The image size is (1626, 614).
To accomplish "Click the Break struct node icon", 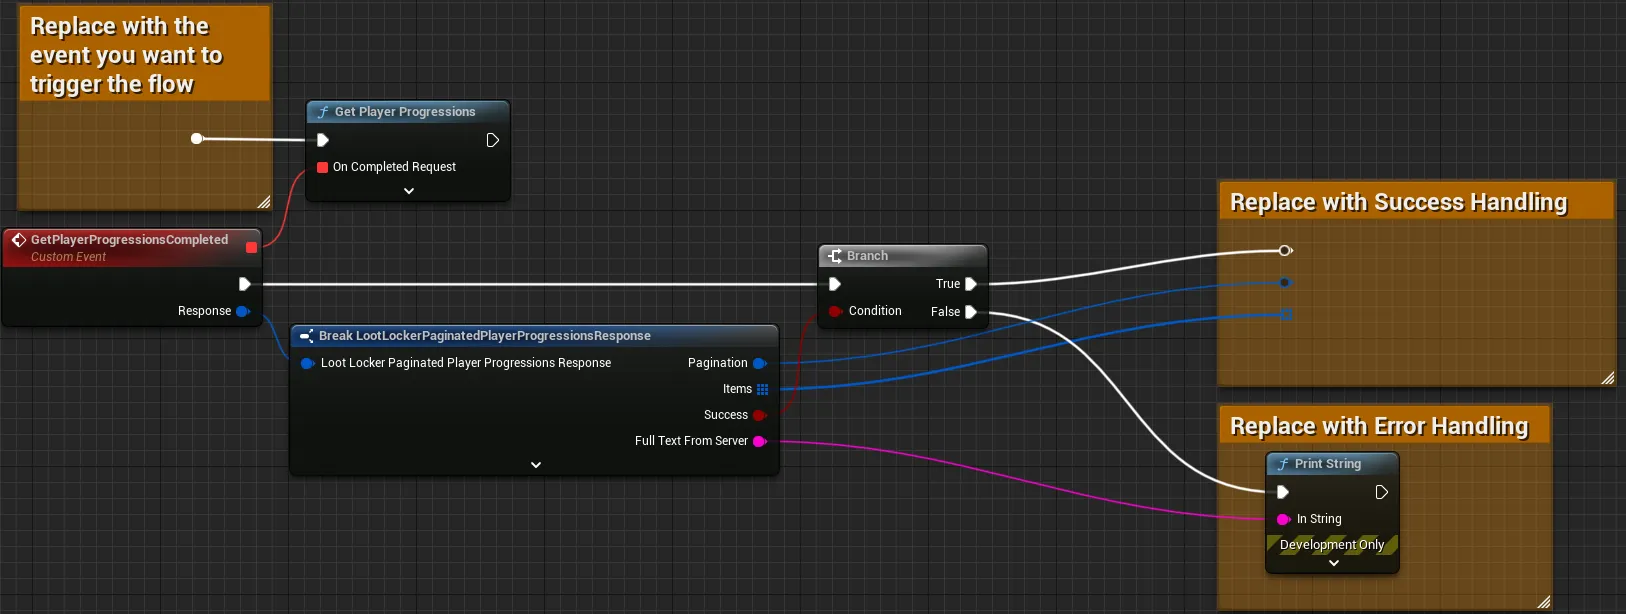I will point(307,336).
